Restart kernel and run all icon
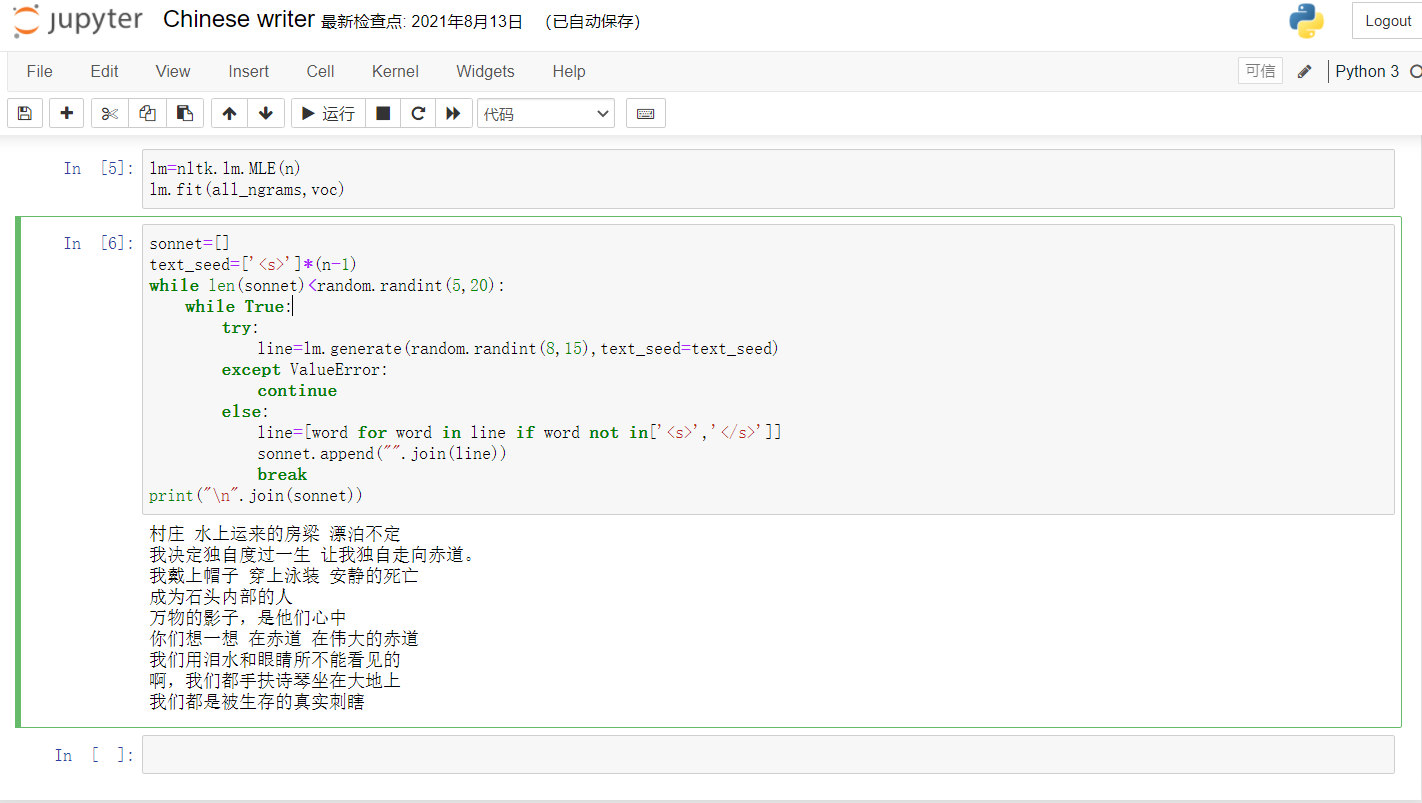The height and width of the screenshot is (803, 1422). tap(453, 113)
